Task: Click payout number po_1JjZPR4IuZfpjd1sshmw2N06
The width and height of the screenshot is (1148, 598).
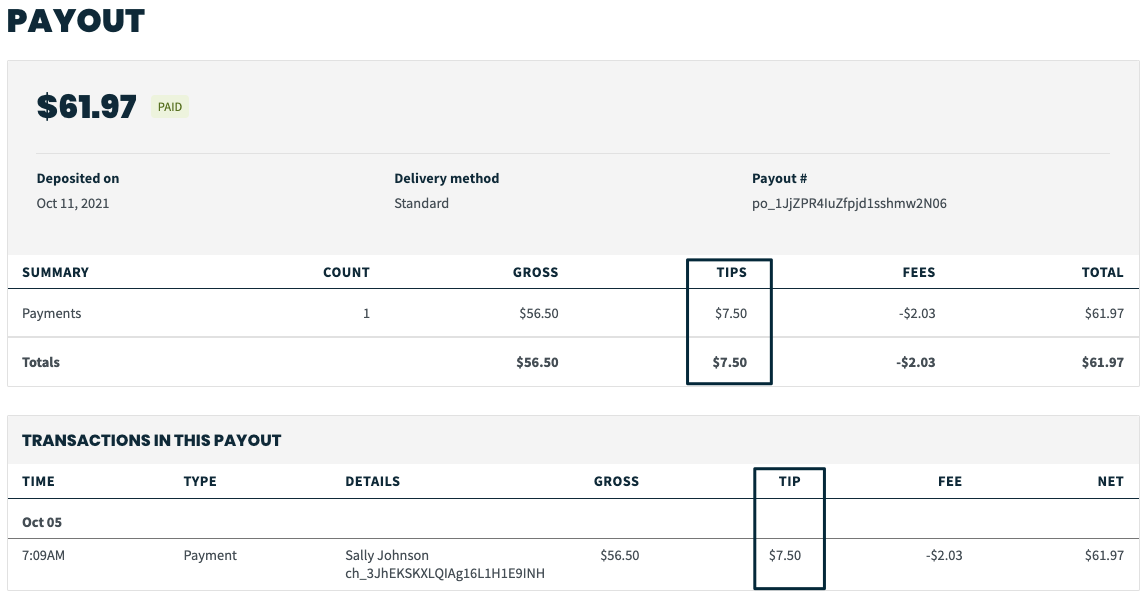Action: (x=847, y=203)
